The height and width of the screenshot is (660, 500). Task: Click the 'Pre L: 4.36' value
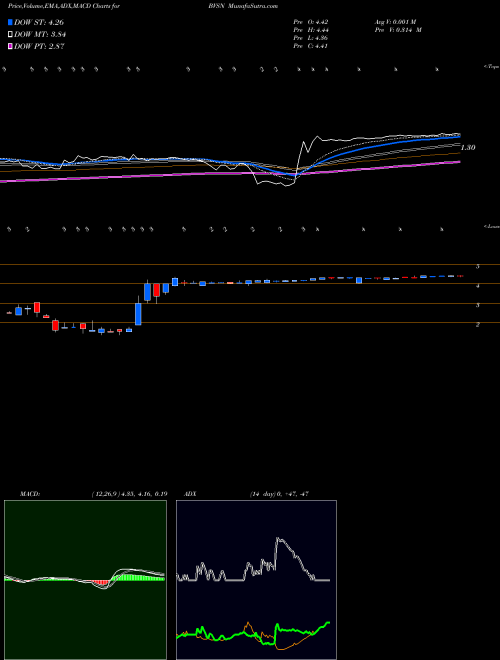click(x=311, y=38)
